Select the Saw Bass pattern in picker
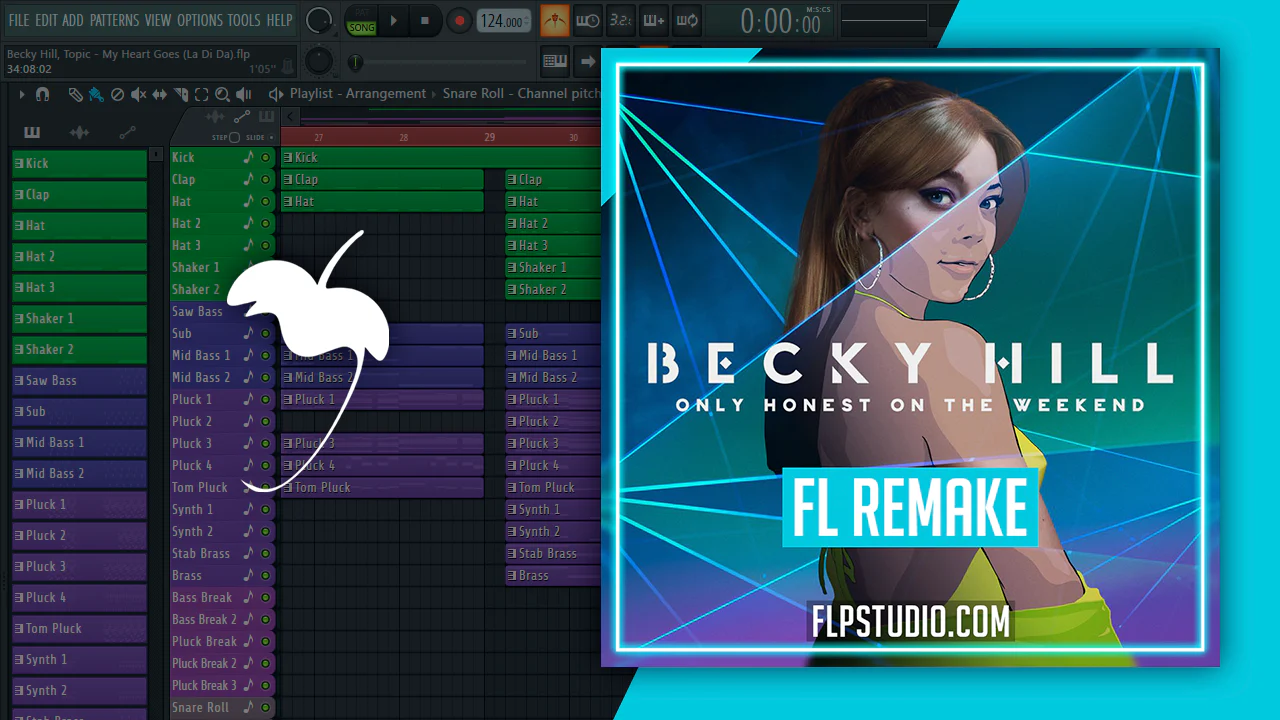Screen dimensions: 1280x720 (x=79, y=380)
